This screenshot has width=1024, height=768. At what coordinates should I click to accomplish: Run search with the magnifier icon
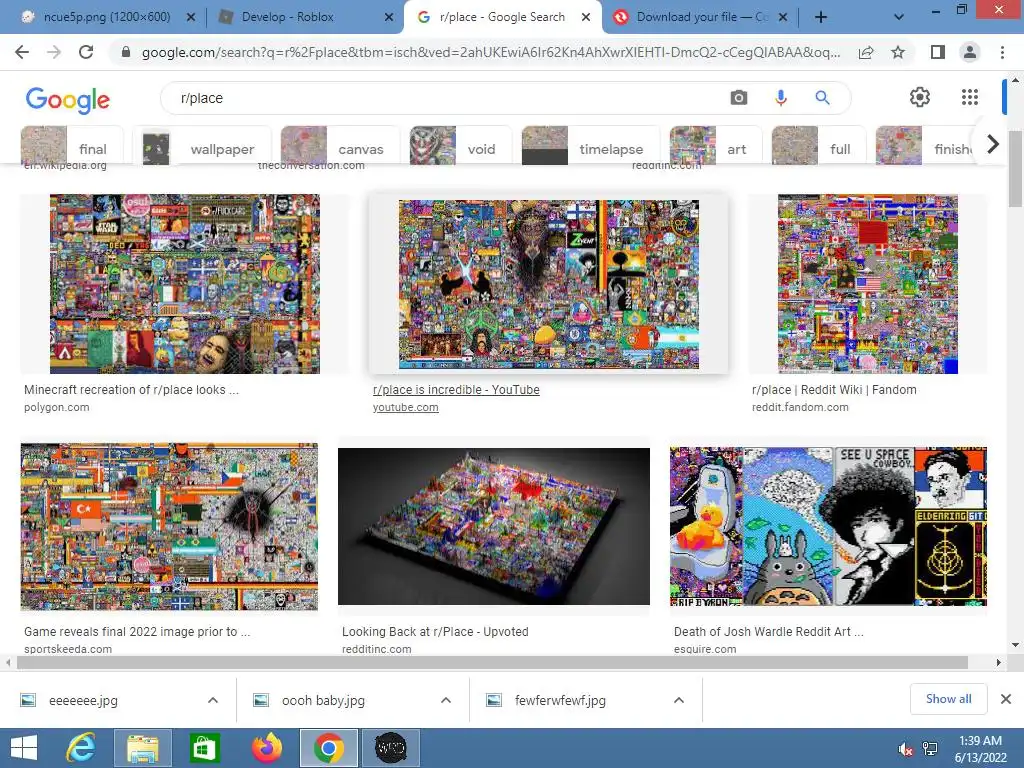pos(822,98)
